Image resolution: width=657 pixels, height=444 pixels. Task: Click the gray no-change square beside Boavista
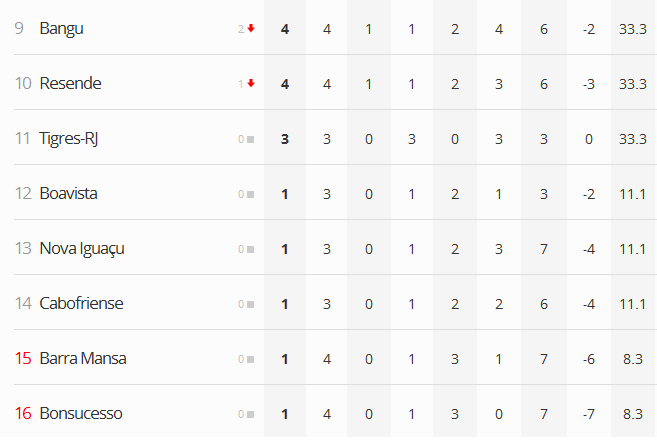coord(250,194)
